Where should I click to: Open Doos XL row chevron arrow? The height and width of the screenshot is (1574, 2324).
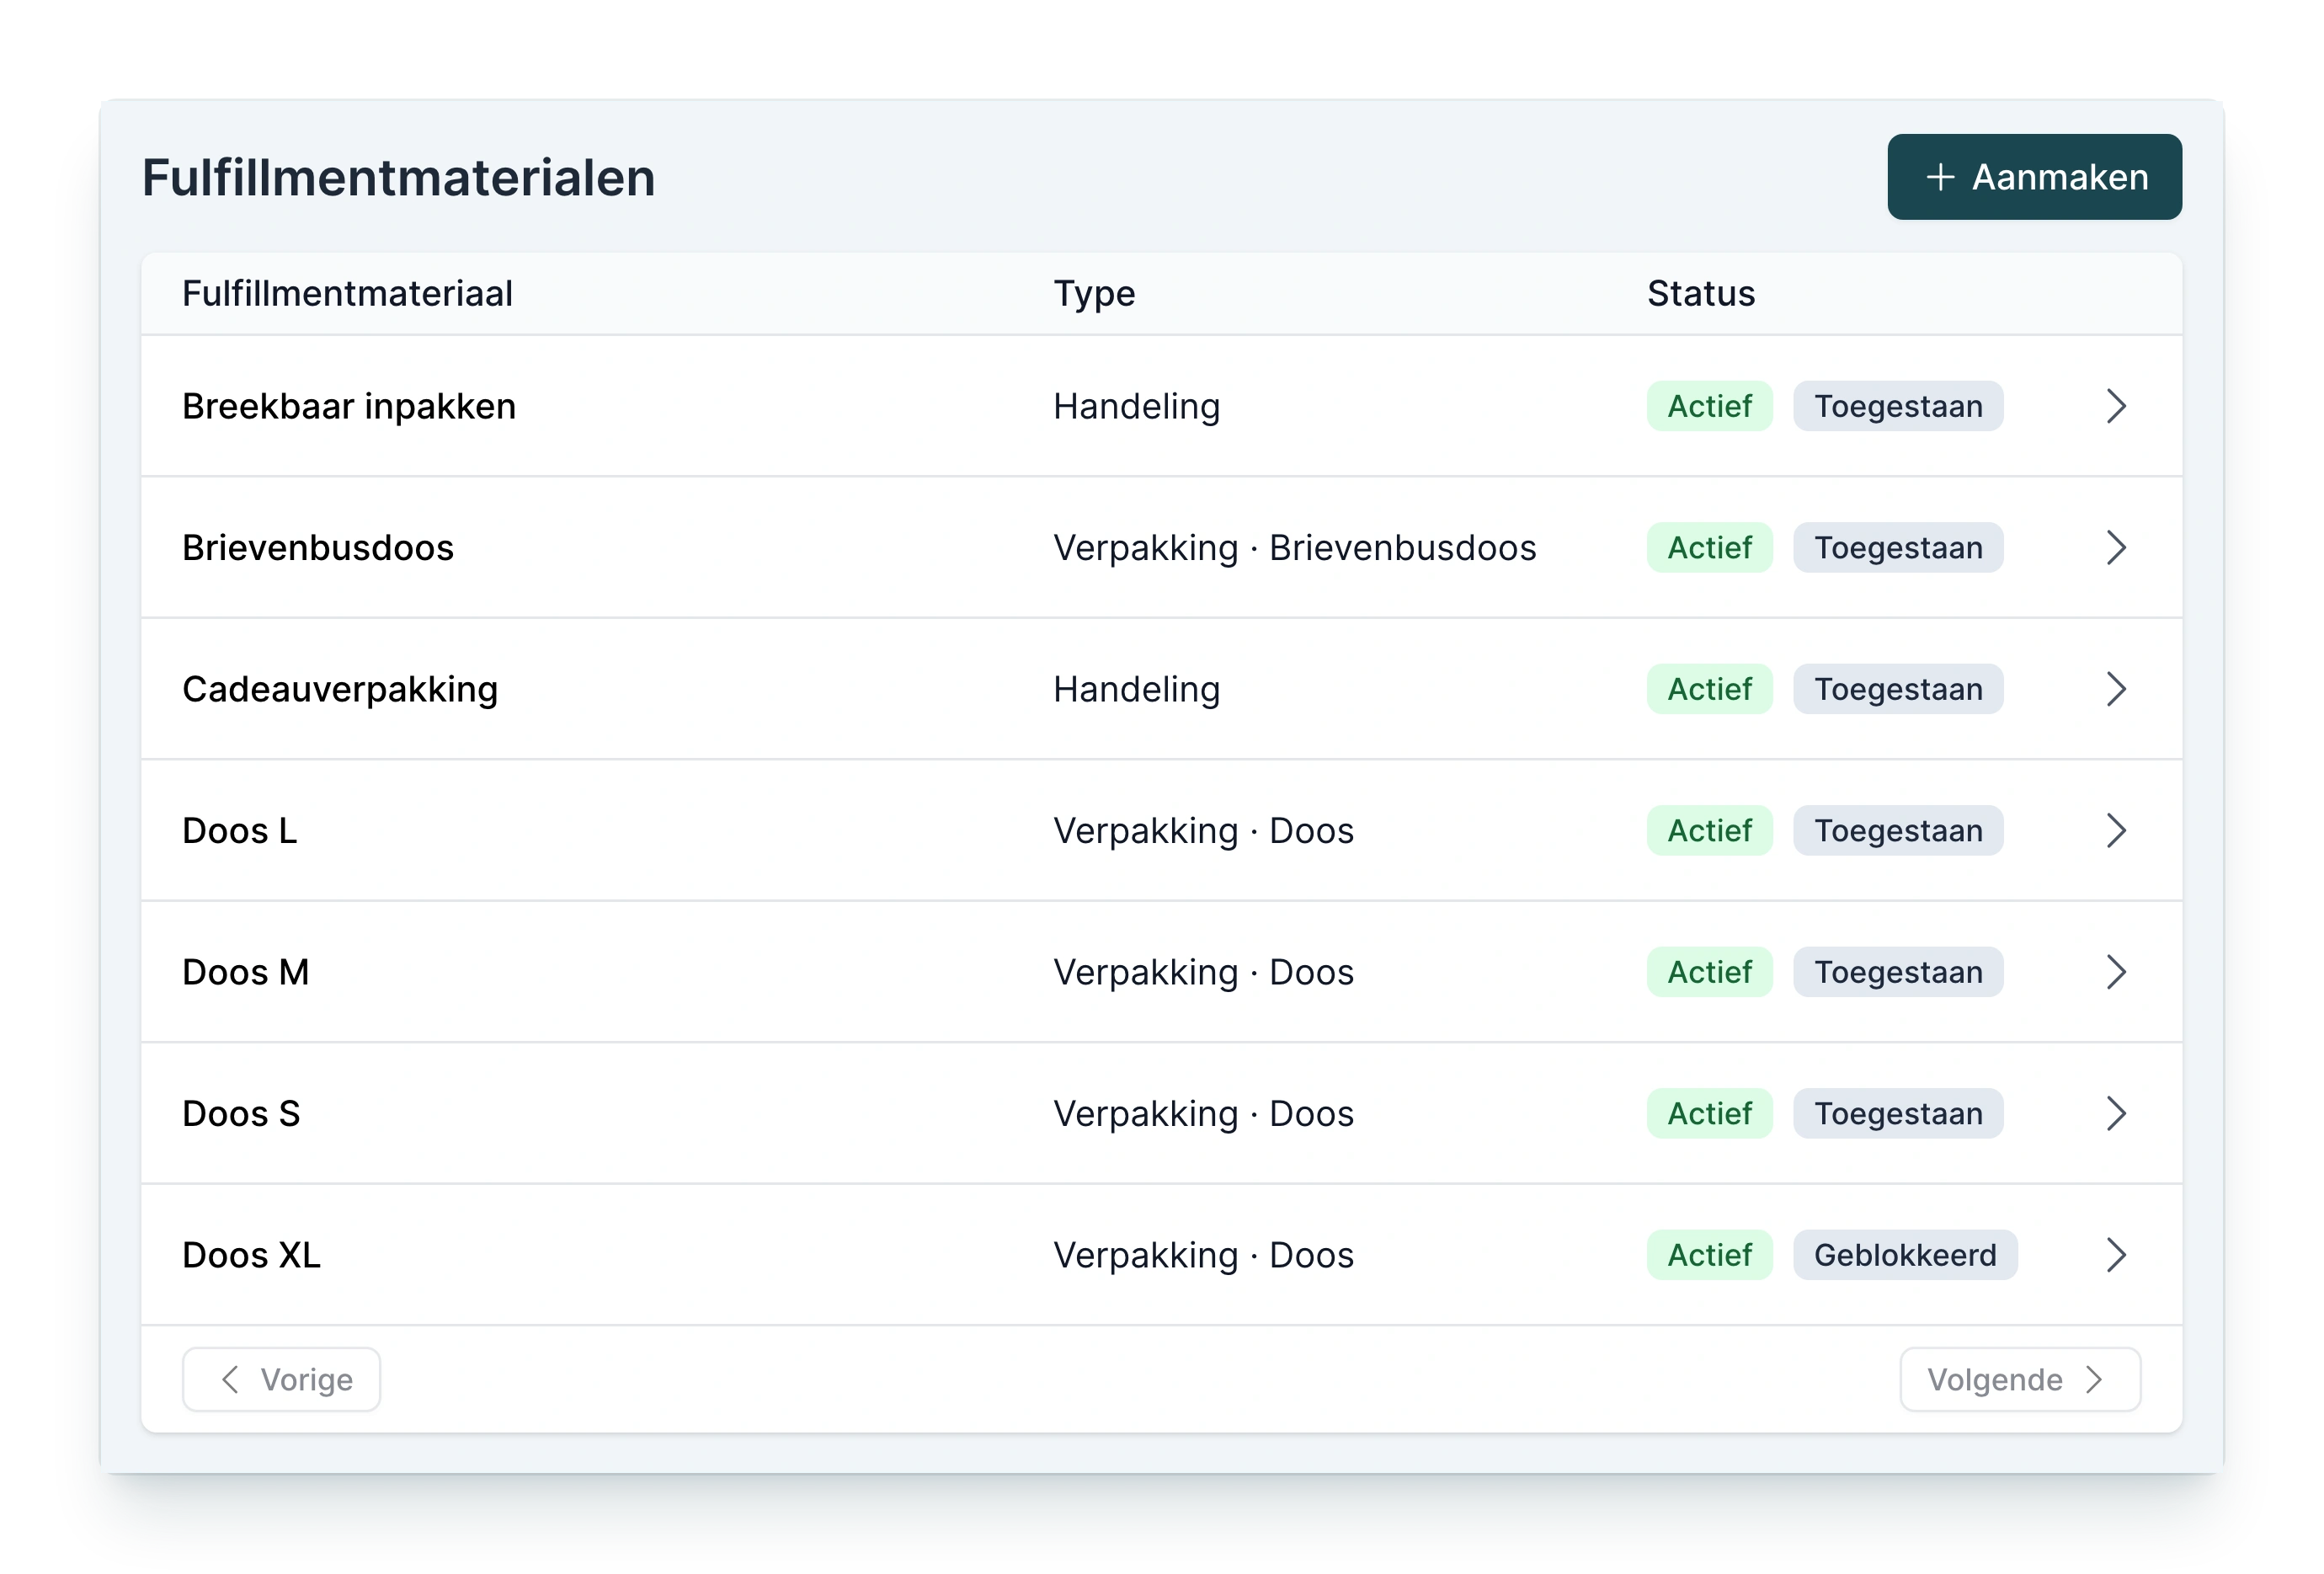point(2114,1255)
